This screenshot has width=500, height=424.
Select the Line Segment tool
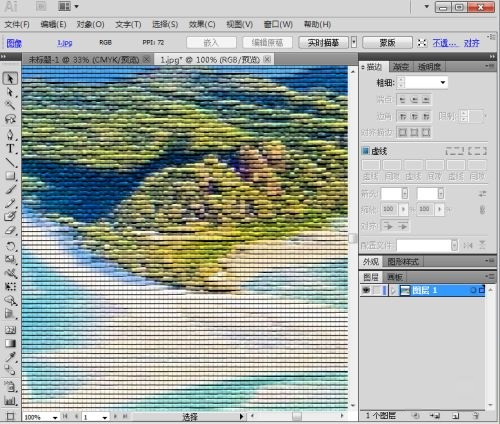click(x=10, y=162)
